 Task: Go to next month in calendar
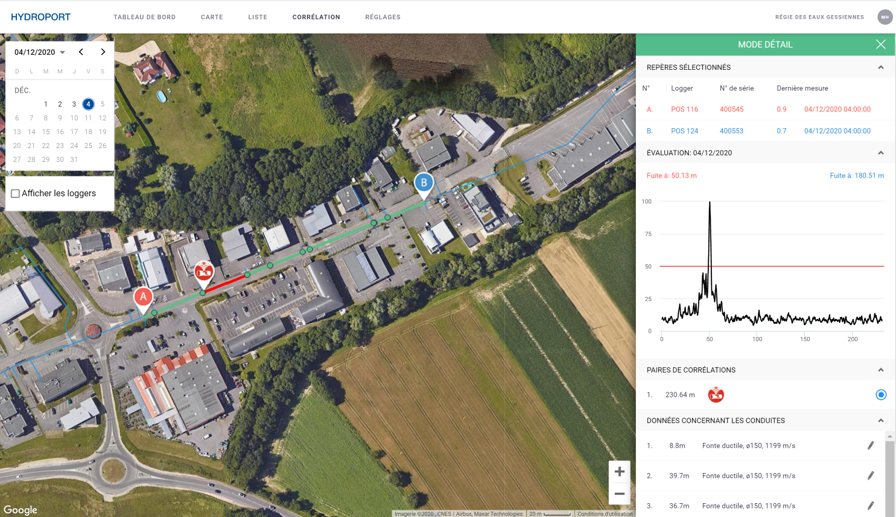pos(103,52)
